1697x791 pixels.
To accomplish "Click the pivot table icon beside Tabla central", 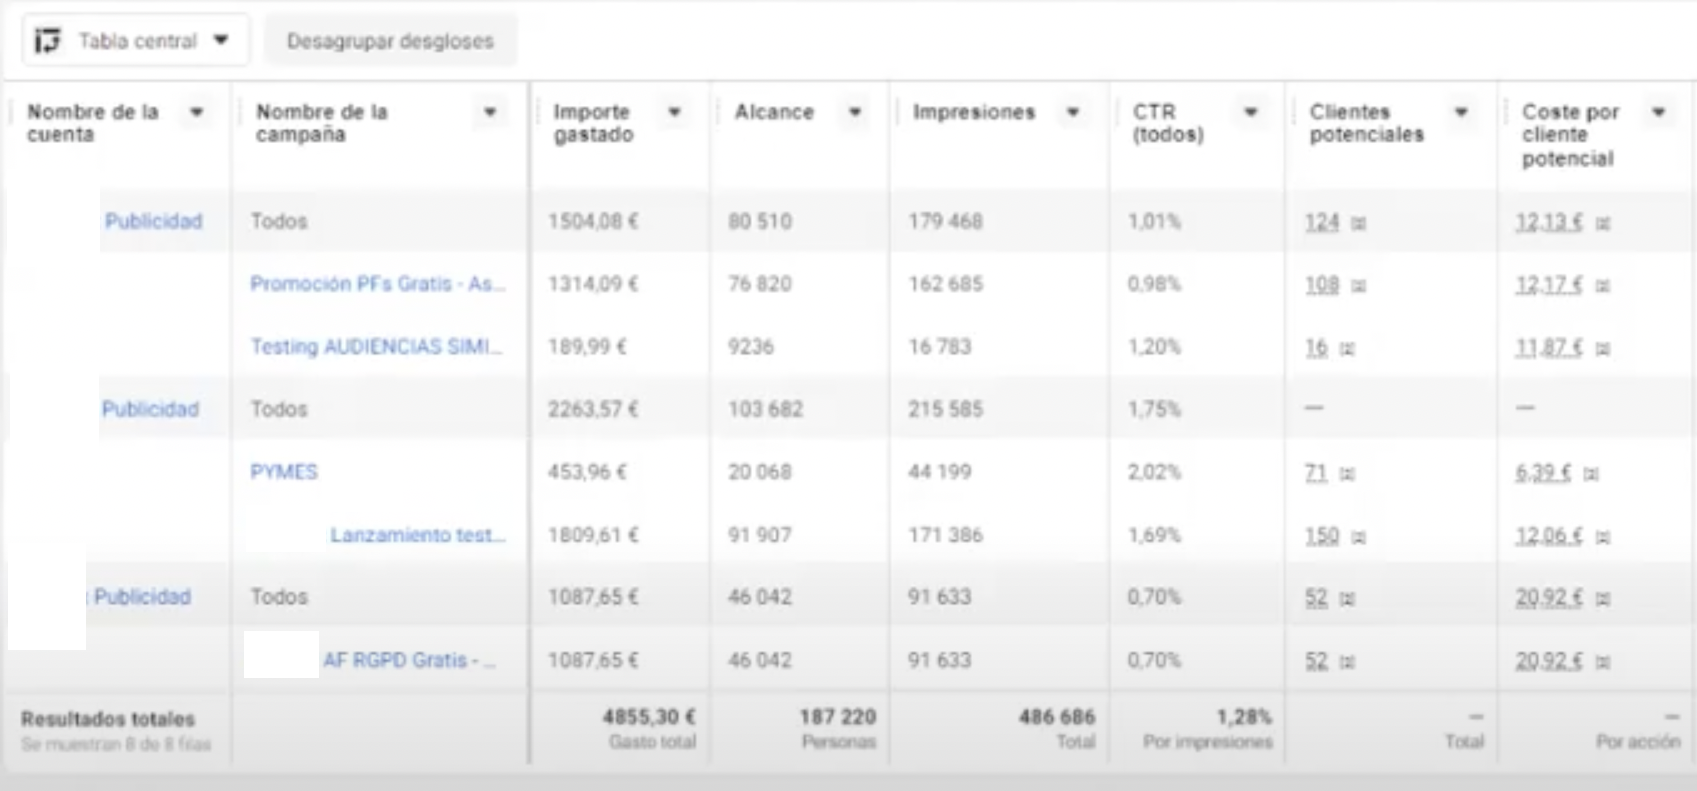I will 48,41.
